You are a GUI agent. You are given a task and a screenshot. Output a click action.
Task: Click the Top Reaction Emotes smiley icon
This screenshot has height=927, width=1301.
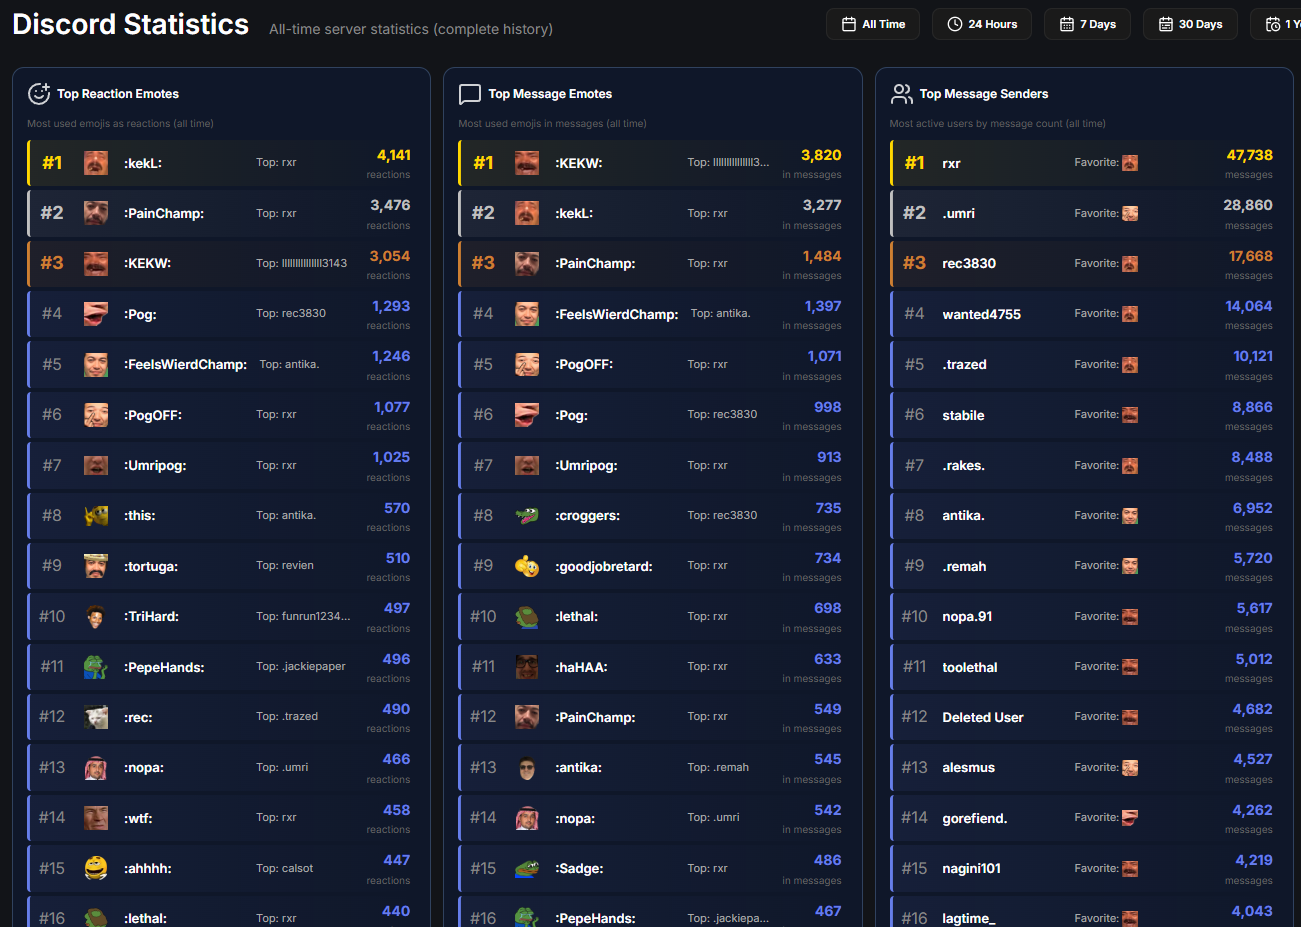(39, 94)
